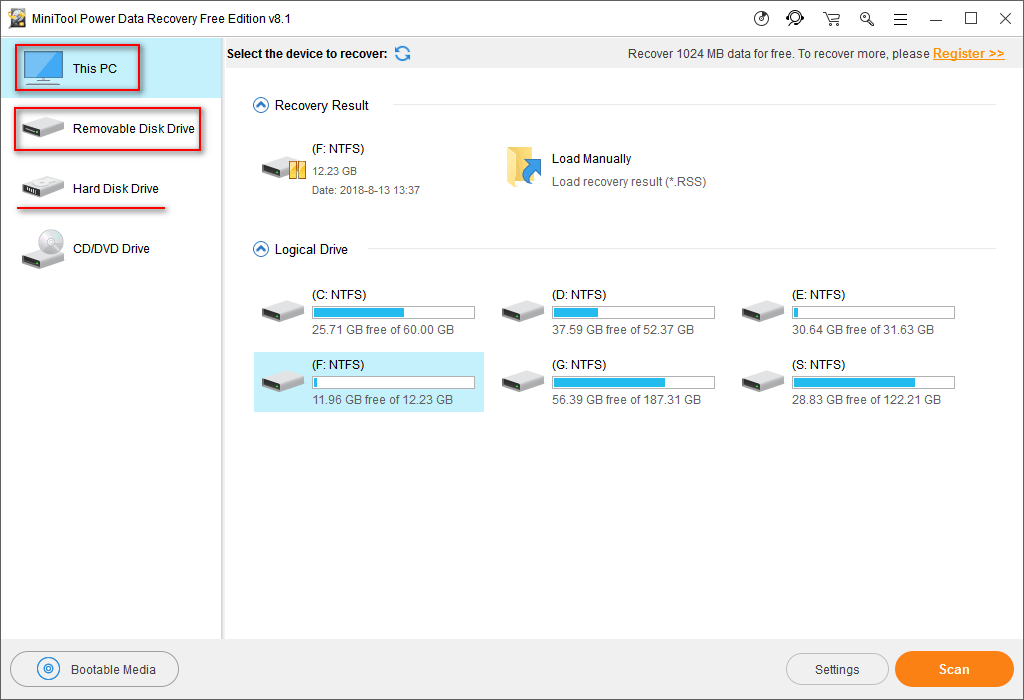Click text '56.39 GB free of 187.31 GB'

[626, 400]
